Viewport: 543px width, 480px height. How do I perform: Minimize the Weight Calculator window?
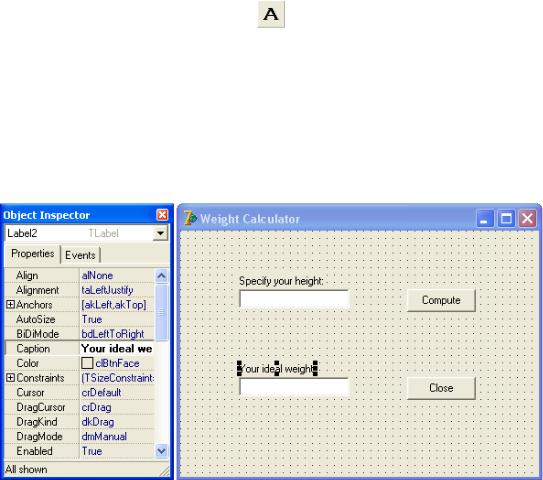coord(485,219)
